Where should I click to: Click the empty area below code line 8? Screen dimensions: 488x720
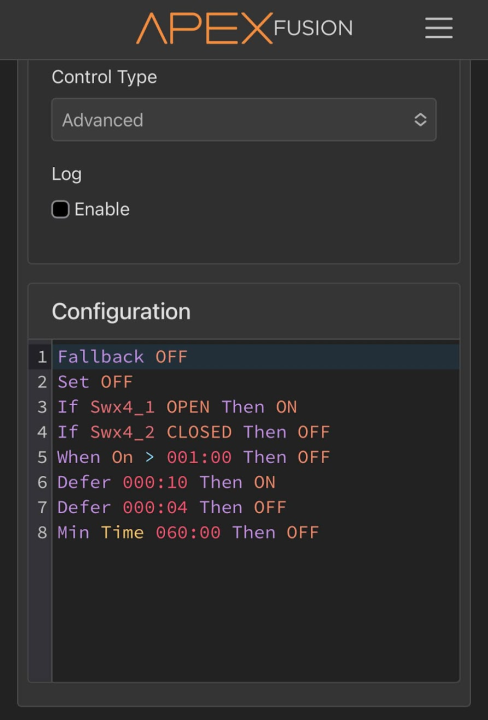pyautogui.click(x=256, y=613)
